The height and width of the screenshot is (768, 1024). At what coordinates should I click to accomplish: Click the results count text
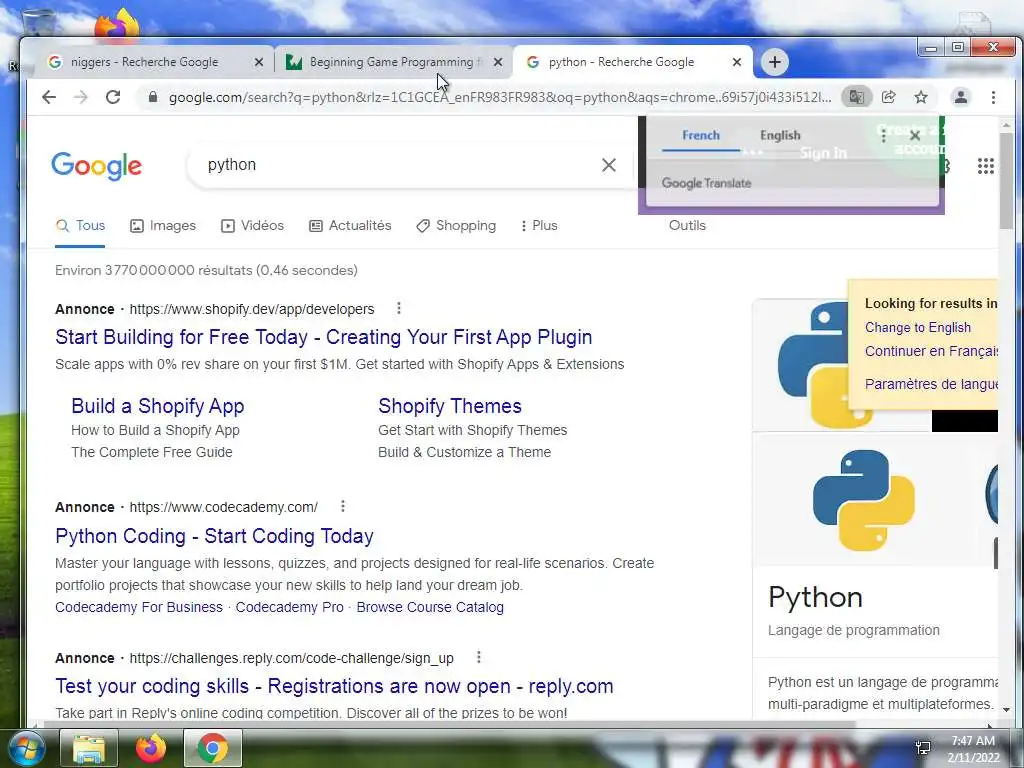[x=206, y=270]
